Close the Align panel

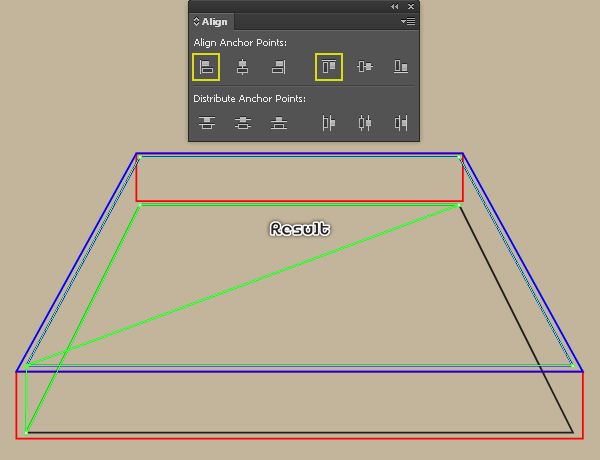411,7
